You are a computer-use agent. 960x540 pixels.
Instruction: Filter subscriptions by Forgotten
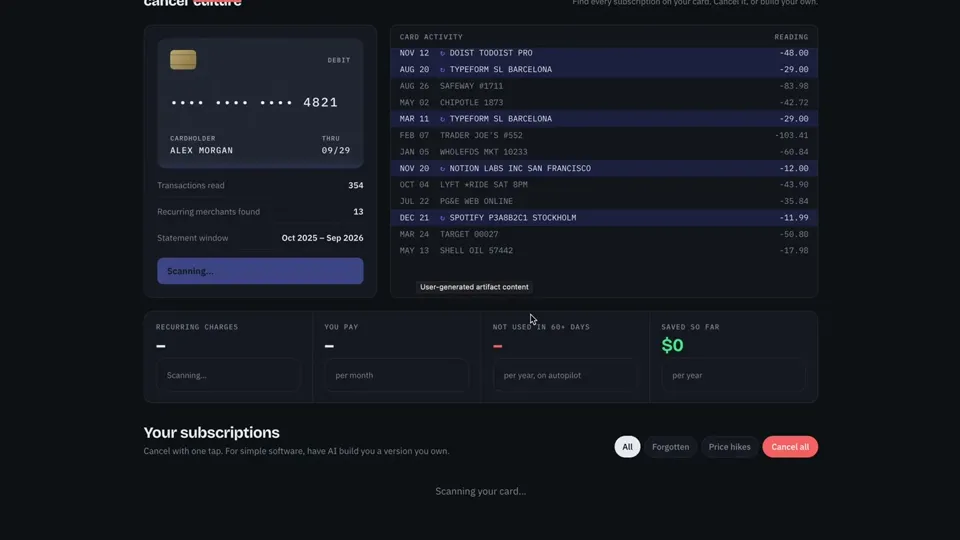click(670, 447)
